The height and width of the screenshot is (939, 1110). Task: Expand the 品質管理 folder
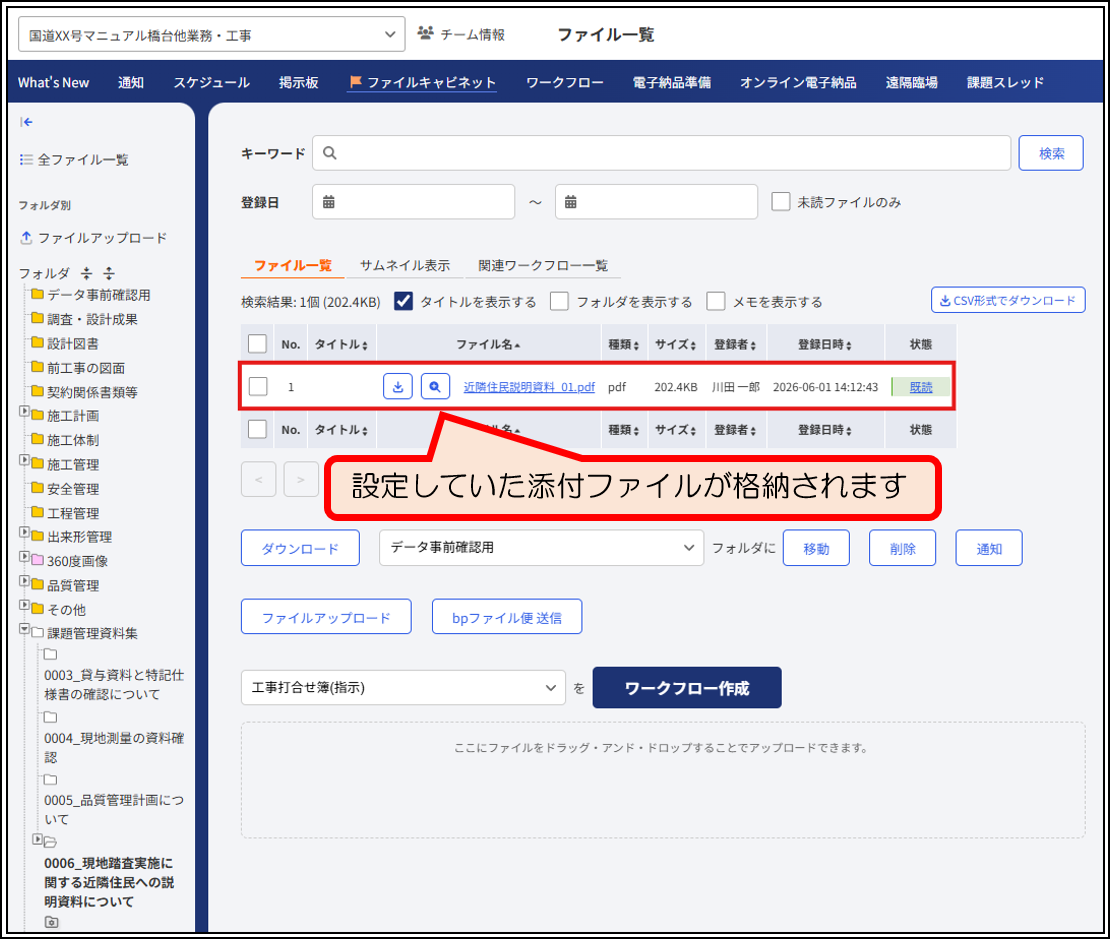click(25, 581)
